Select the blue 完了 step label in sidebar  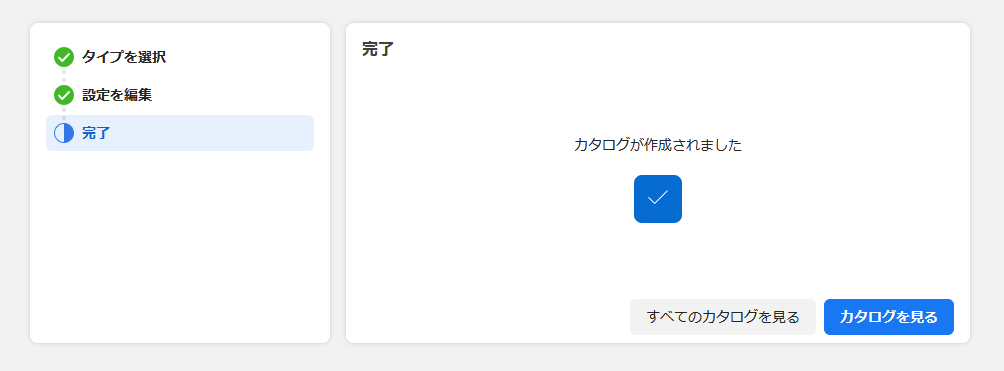pyautogui.click(x=96, y=133)
